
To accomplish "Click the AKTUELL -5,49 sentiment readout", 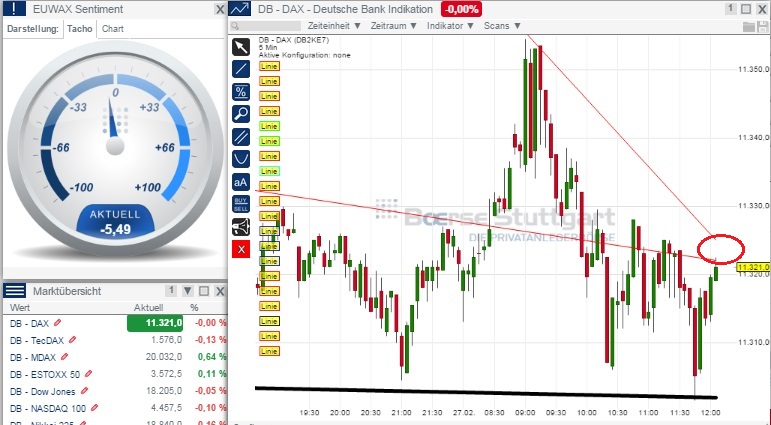I will [x=115, y=222].
